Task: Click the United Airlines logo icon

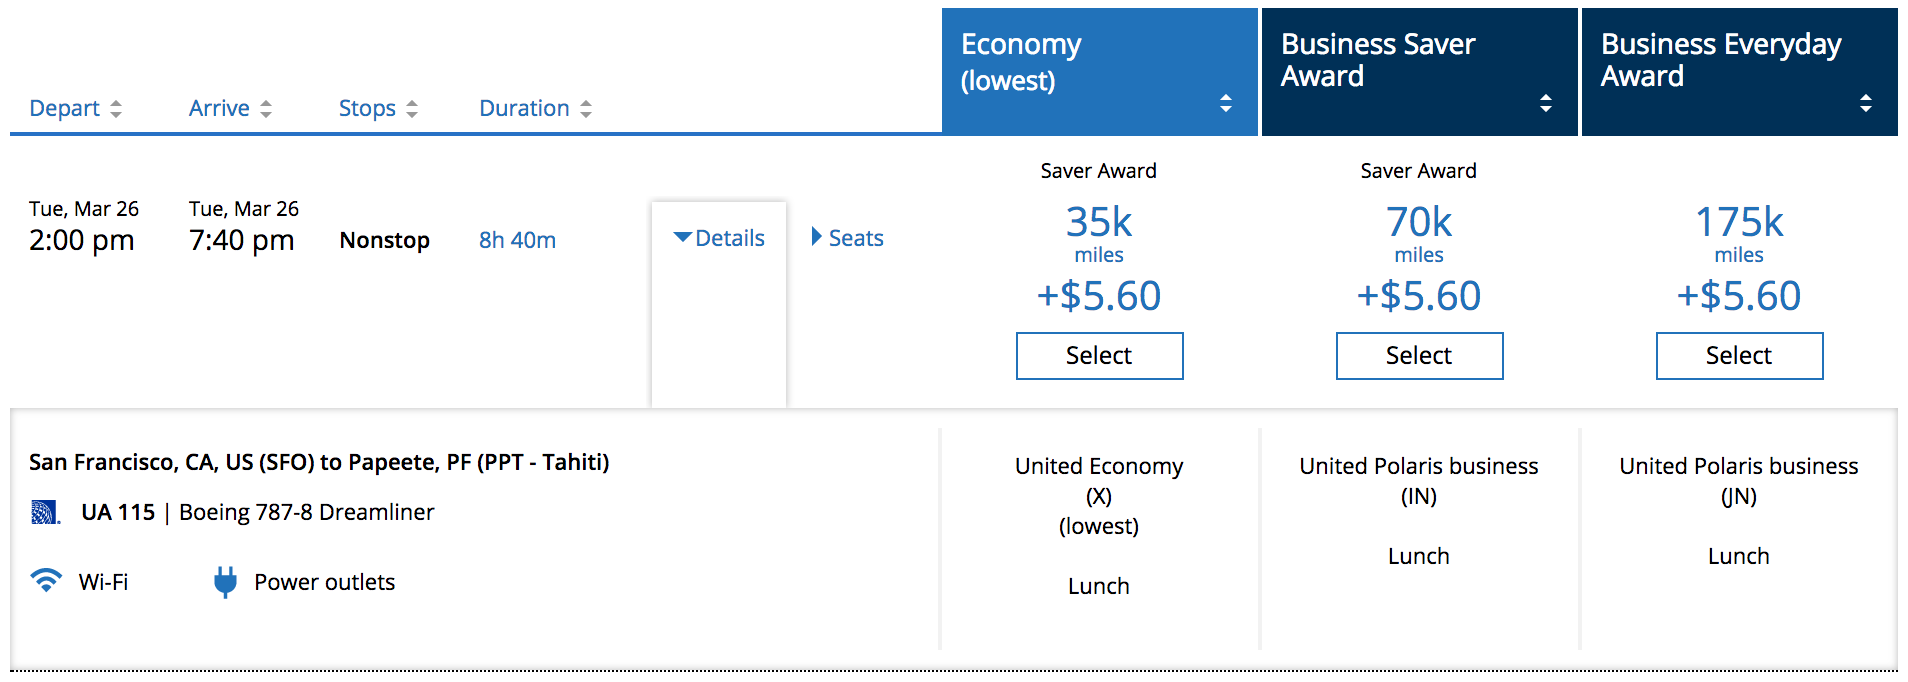Action: 45,512
